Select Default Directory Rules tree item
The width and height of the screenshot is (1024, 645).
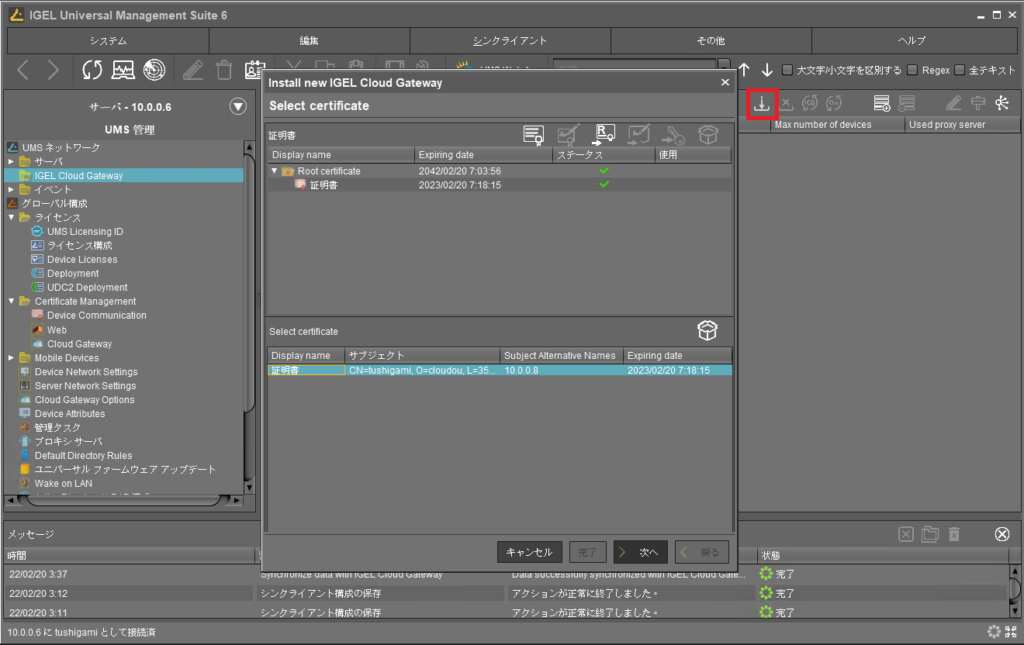coord(83,456)
